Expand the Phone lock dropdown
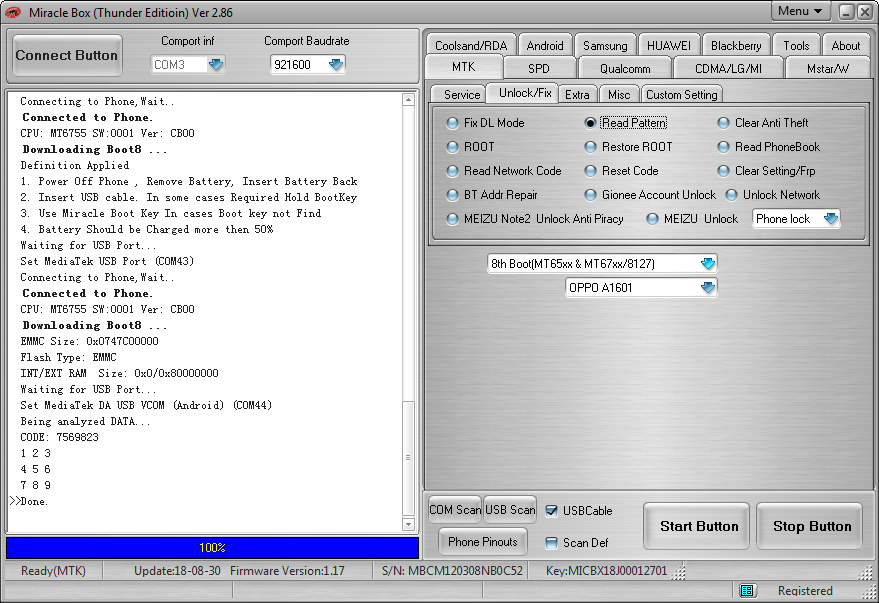Image resolution: width=879 pixels, height=603 pixels. (831, 219)
